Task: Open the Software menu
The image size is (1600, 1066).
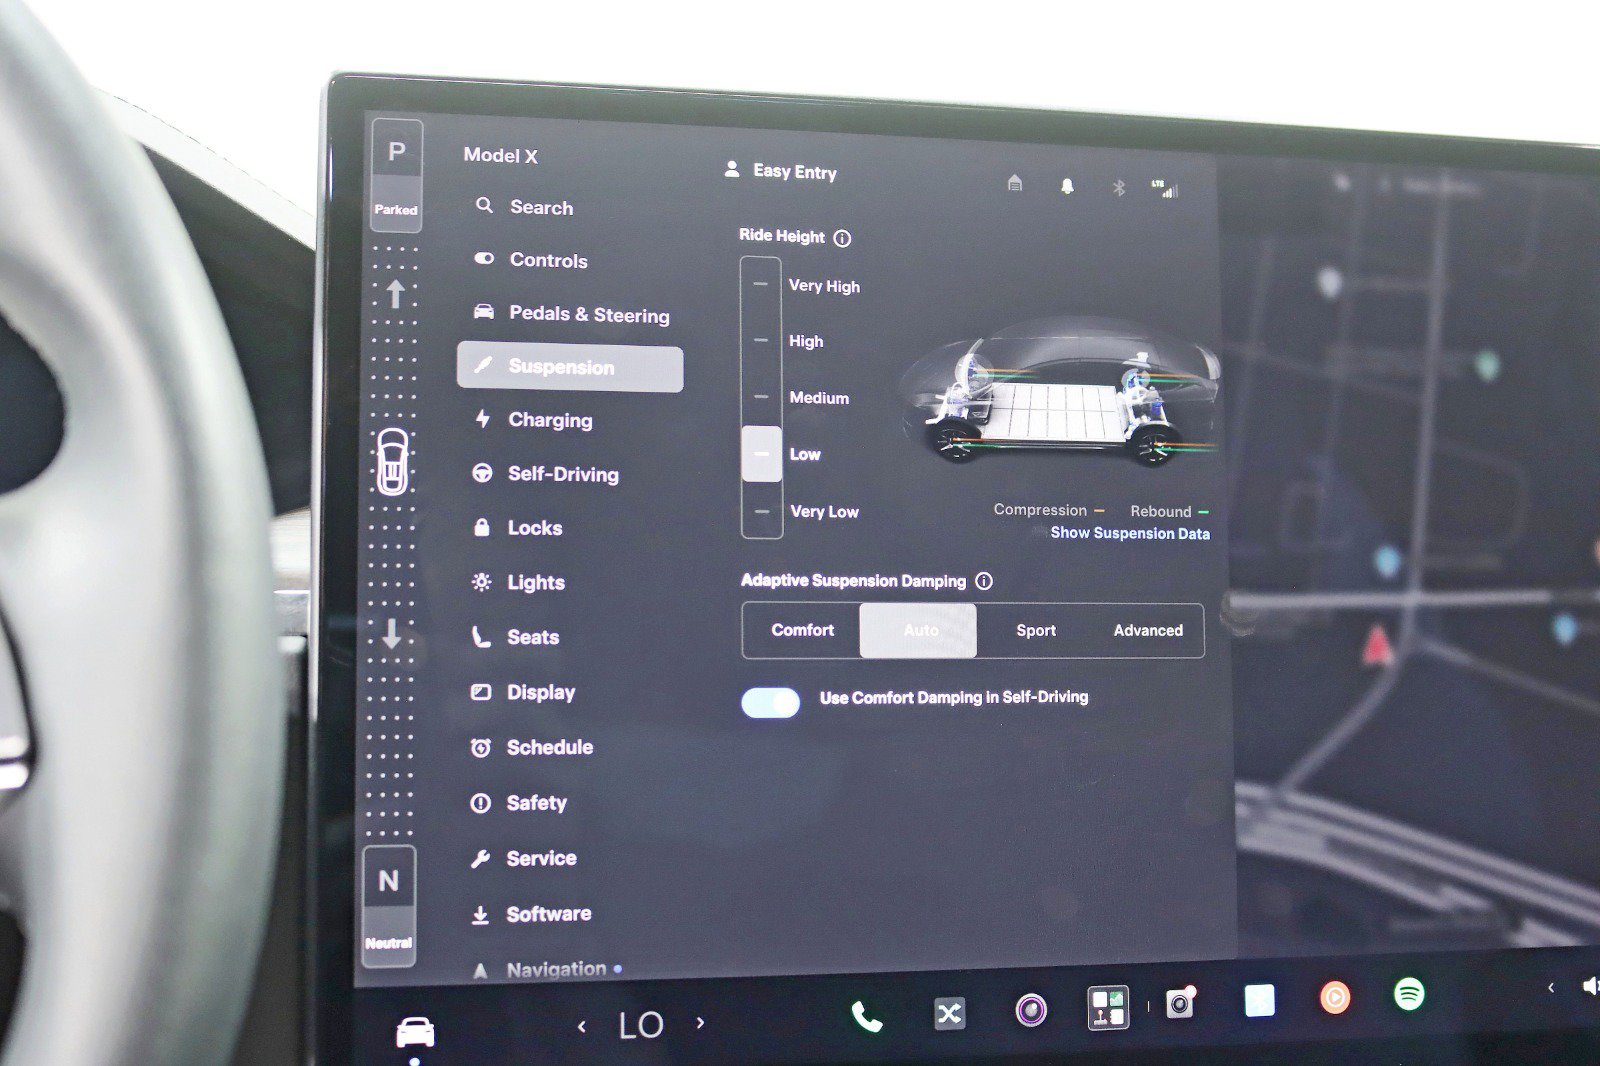Action: [x=532, y=914]
